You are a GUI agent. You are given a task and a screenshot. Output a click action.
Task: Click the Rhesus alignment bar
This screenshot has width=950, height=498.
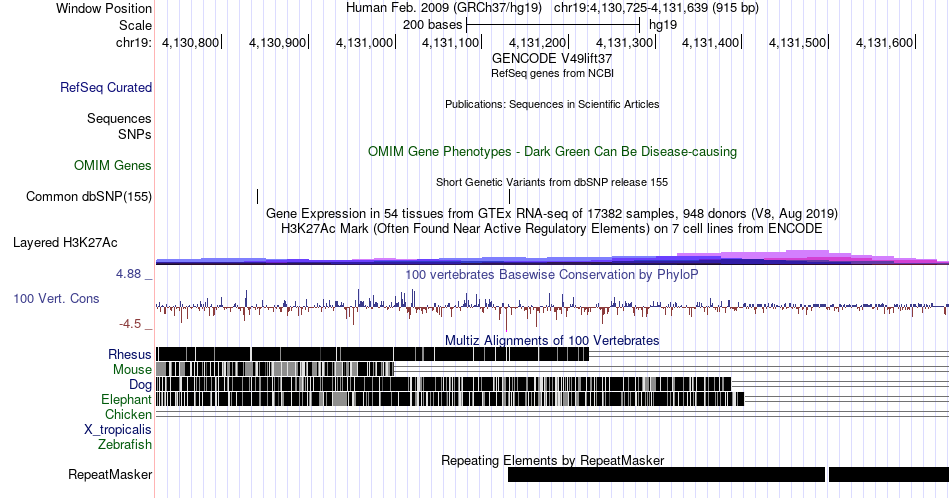coord(373,354)
